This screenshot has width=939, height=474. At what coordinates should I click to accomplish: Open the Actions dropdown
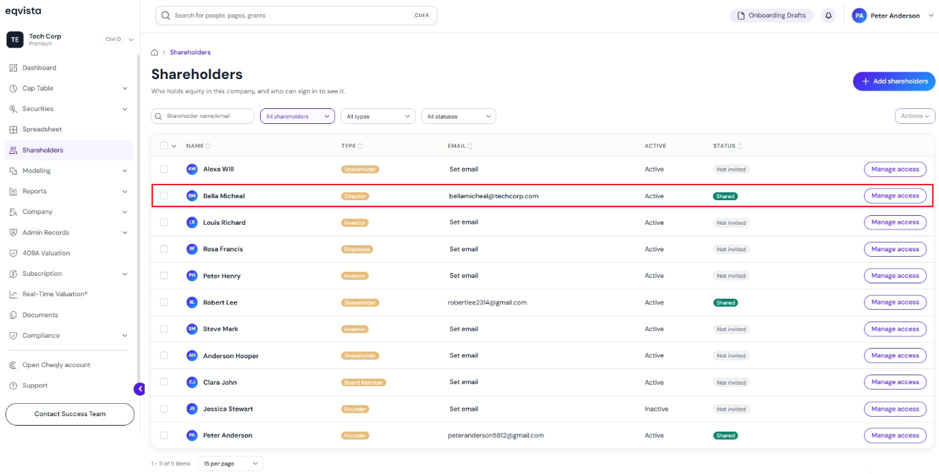click(914, 116)
